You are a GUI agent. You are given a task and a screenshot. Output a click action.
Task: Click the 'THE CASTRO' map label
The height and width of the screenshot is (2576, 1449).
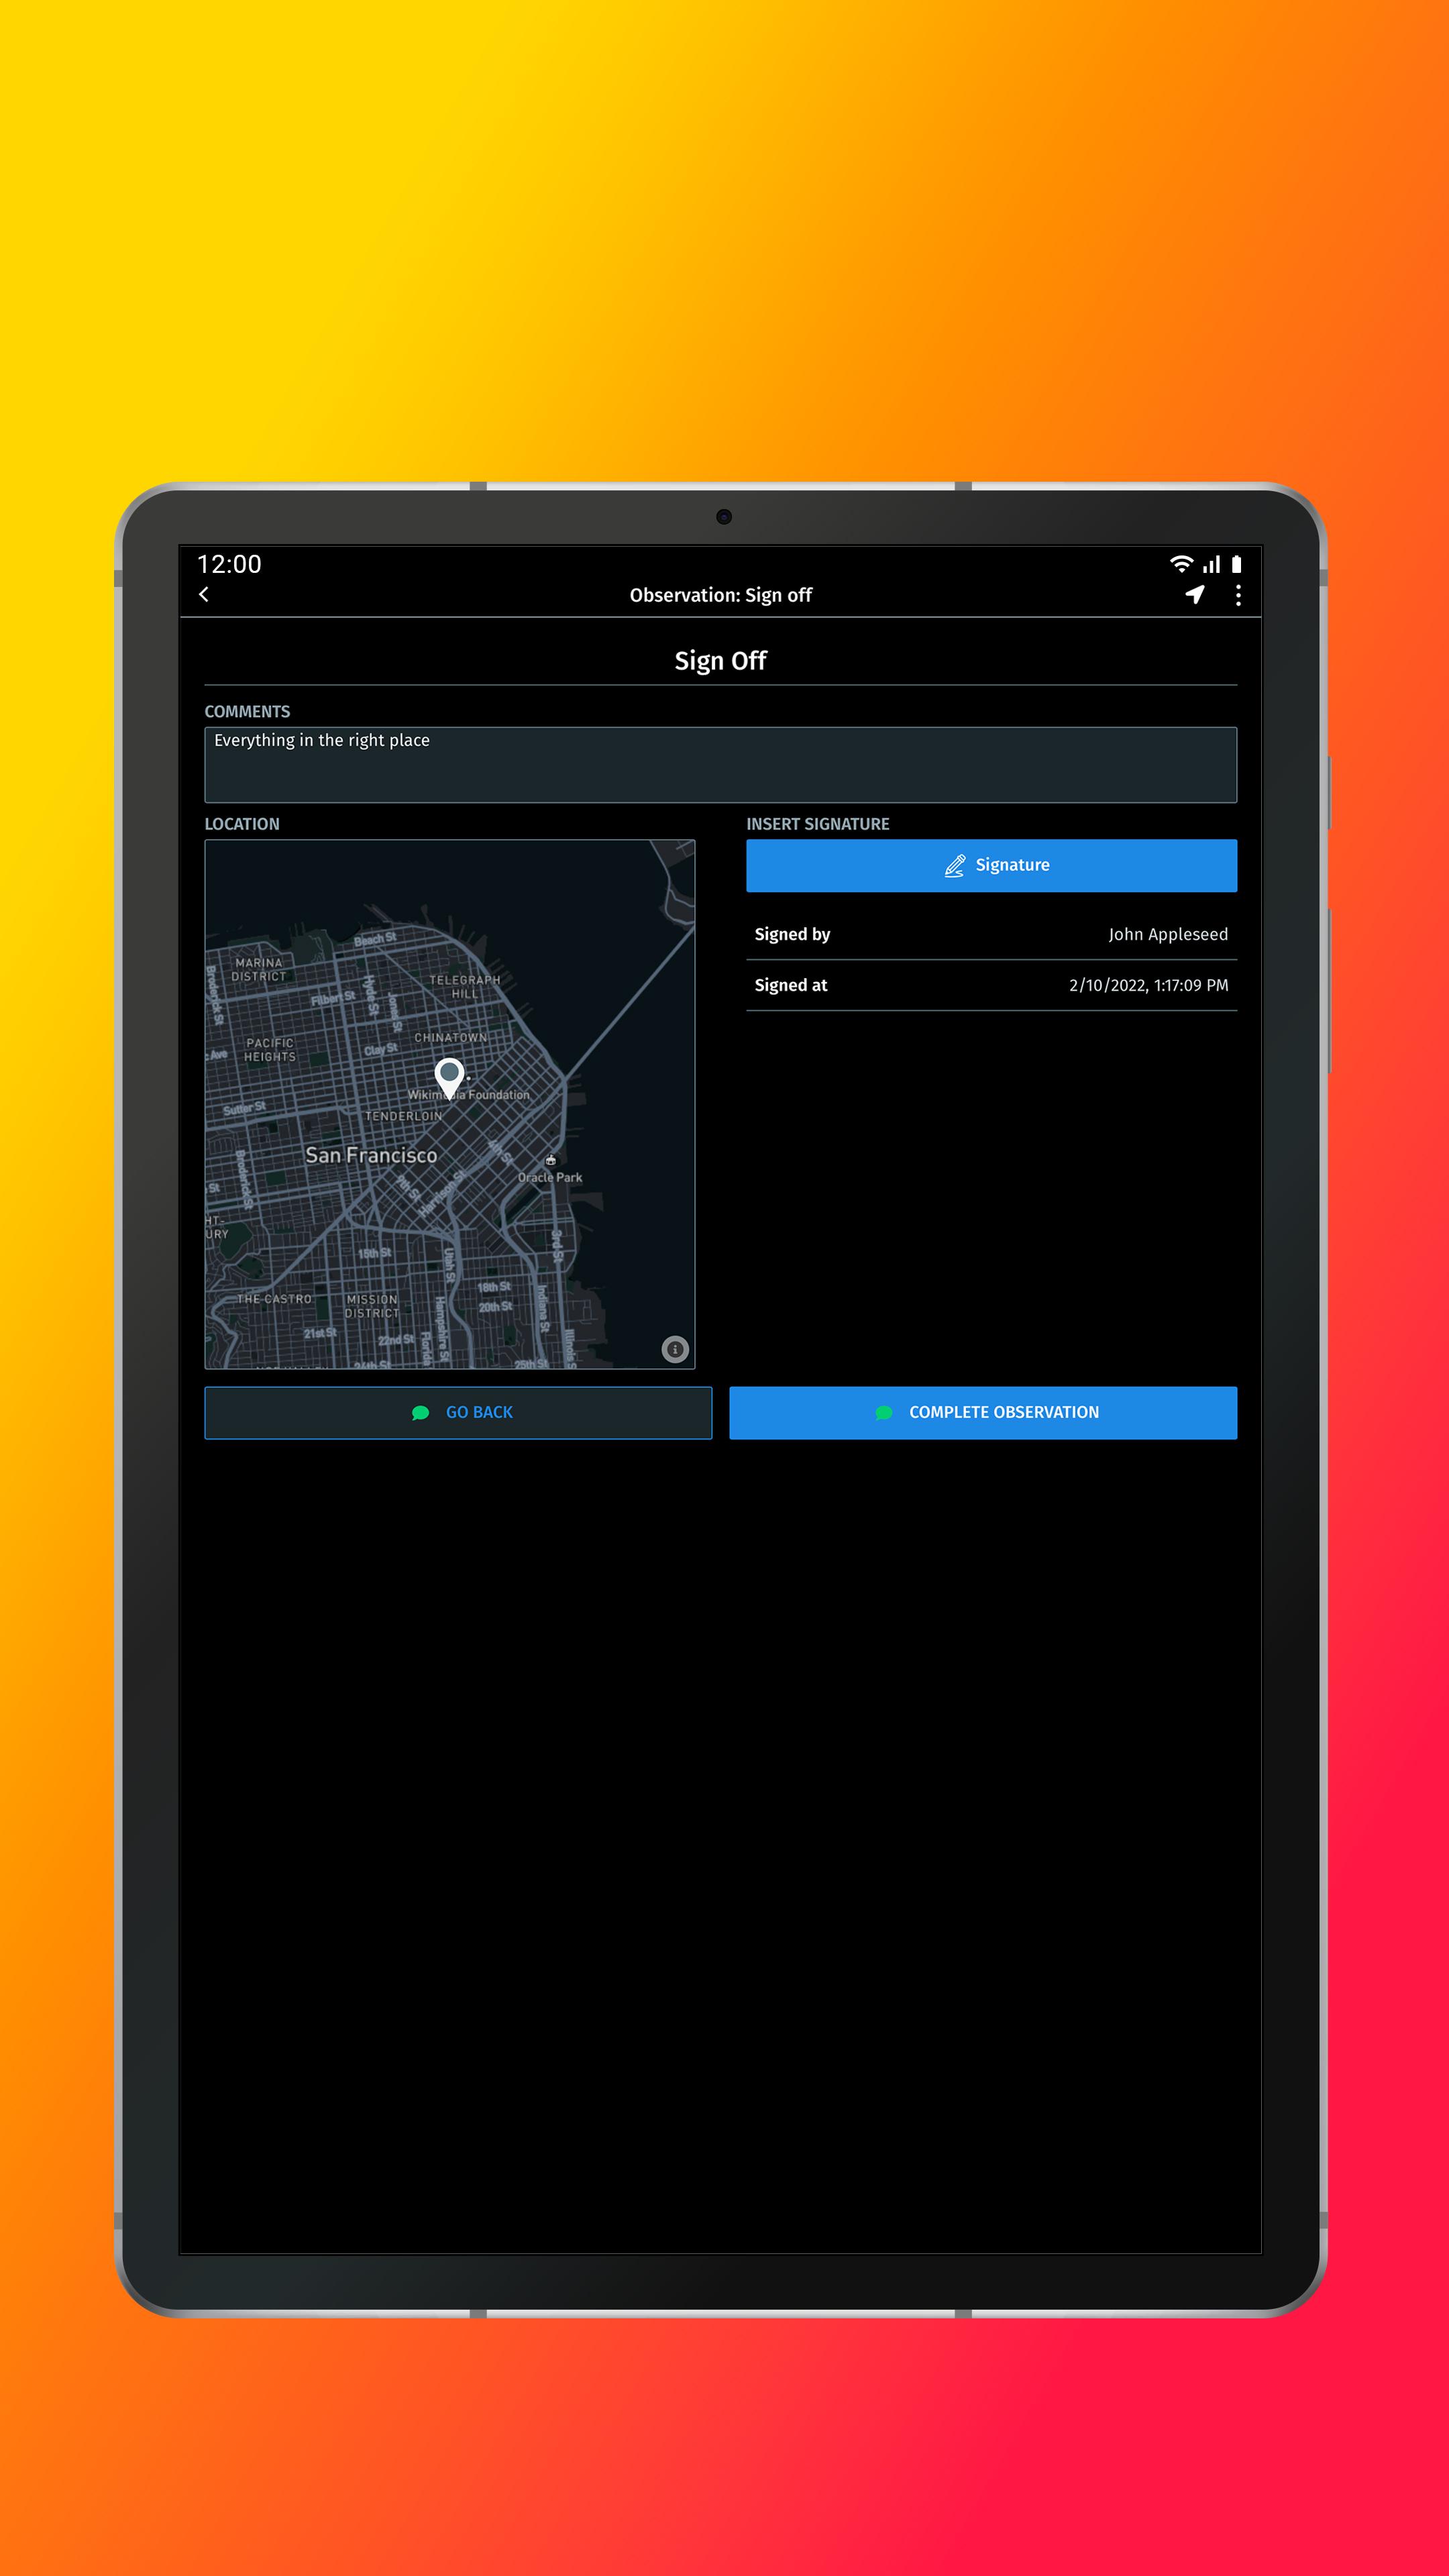274,1299
